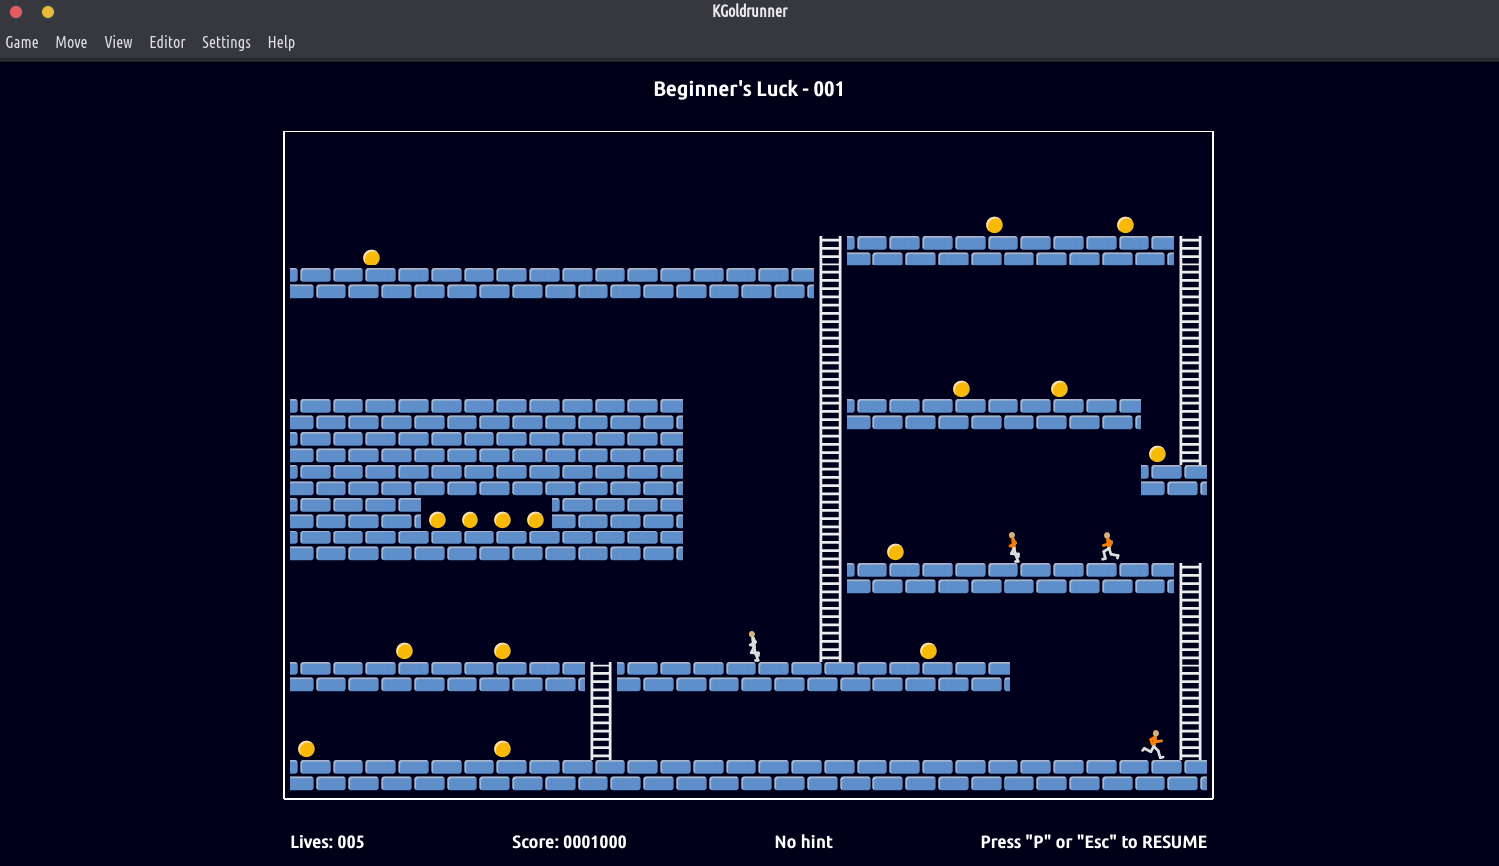Open the Settings menu
This screenshot has width=1499, height=866.
226,42
